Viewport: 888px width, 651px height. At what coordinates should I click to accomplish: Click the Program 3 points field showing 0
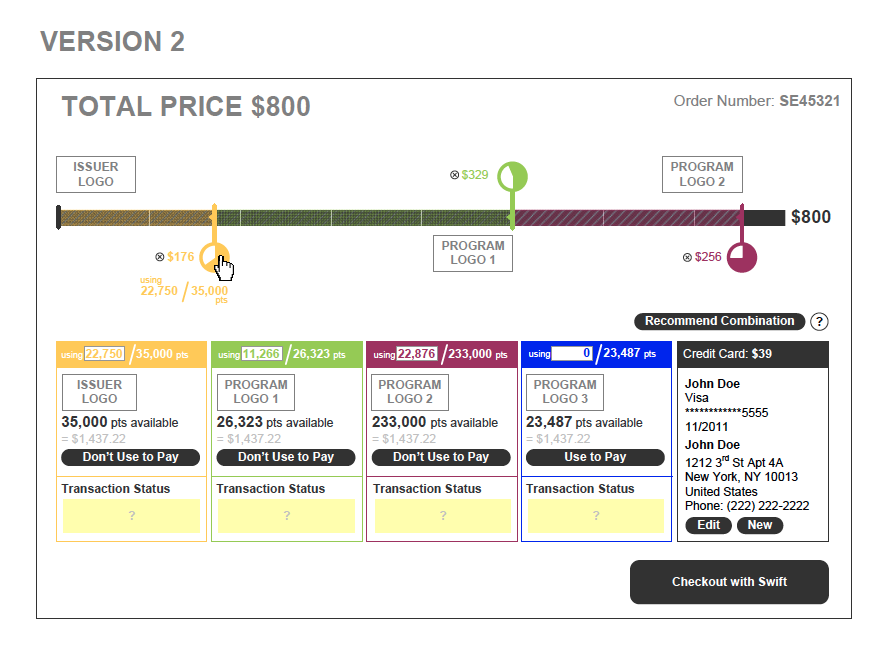point(572,353)
